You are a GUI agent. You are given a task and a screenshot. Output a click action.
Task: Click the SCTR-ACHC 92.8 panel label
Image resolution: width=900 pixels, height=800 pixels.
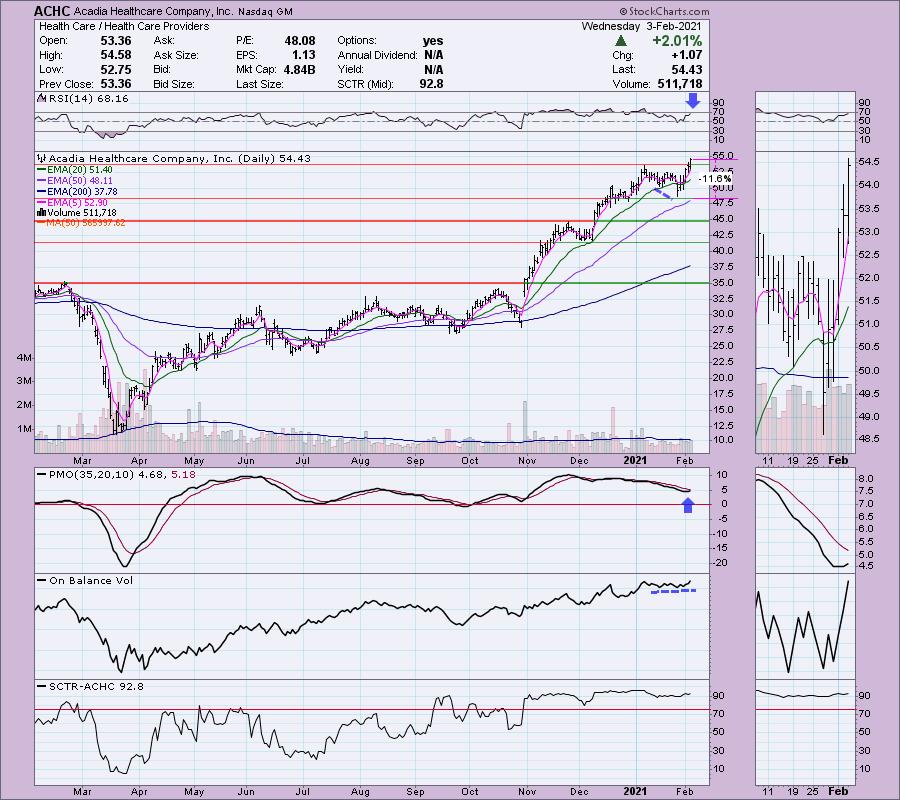point(96,686)
